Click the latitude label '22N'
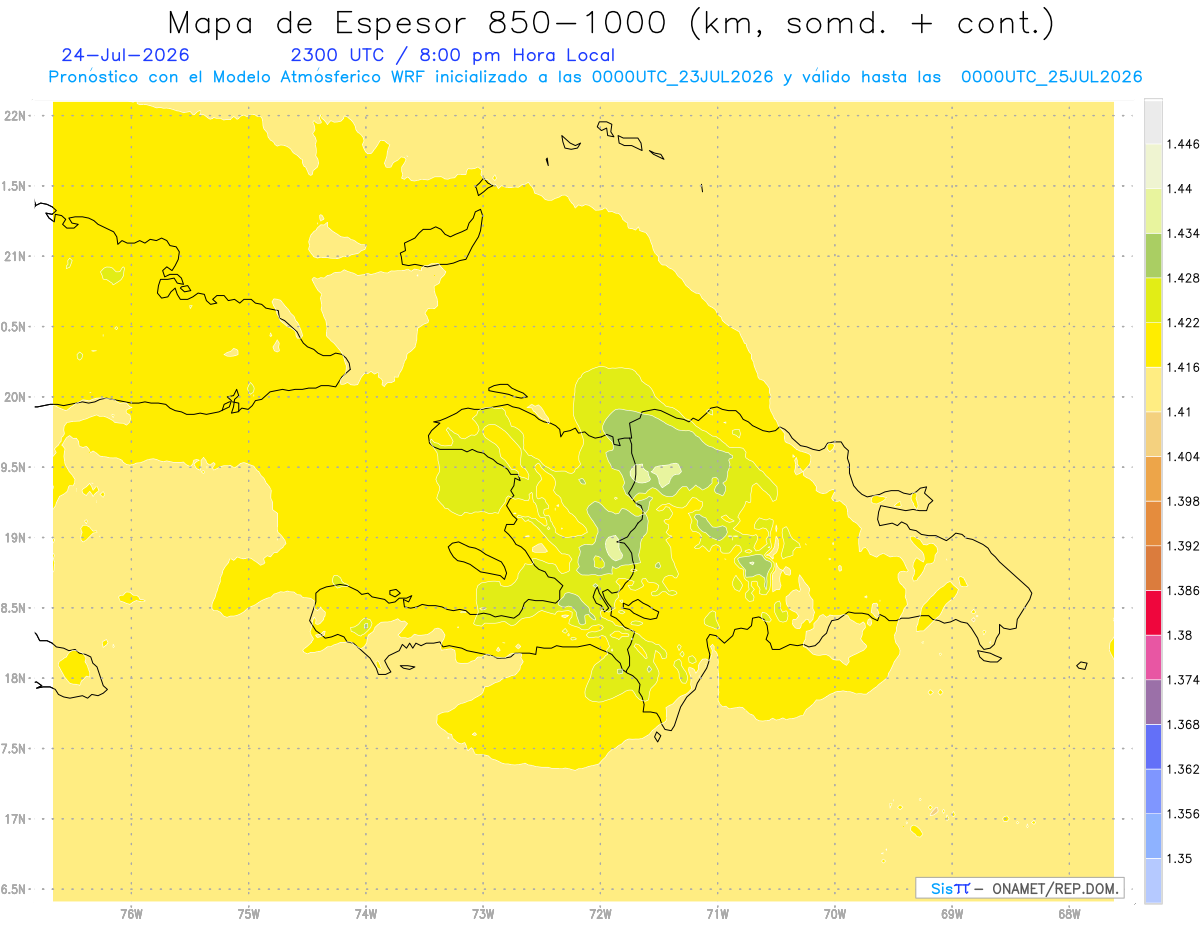The image size is (1200, 927). tap(15, 116)
